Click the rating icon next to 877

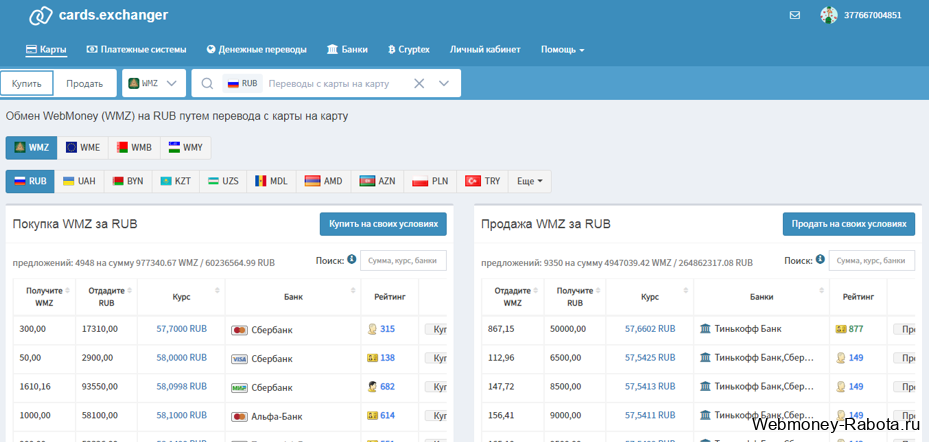(x=841, y=329)
